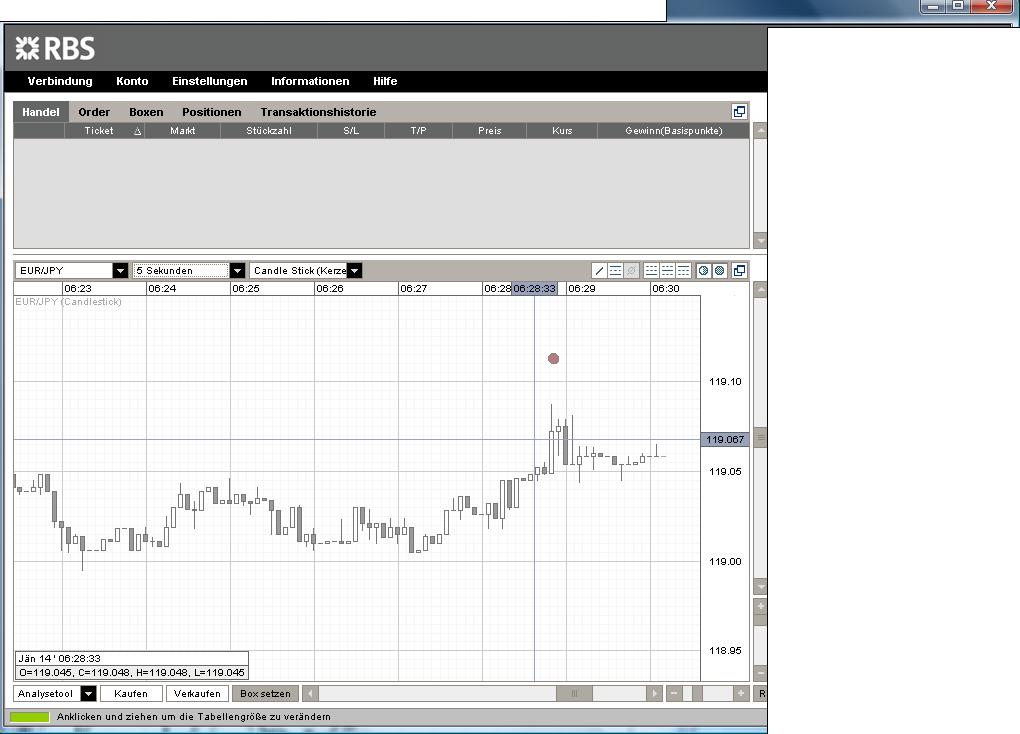This screenshot has height=734, width=1020.
Task: Click the 119.10 price axis label
Action: 725,382
